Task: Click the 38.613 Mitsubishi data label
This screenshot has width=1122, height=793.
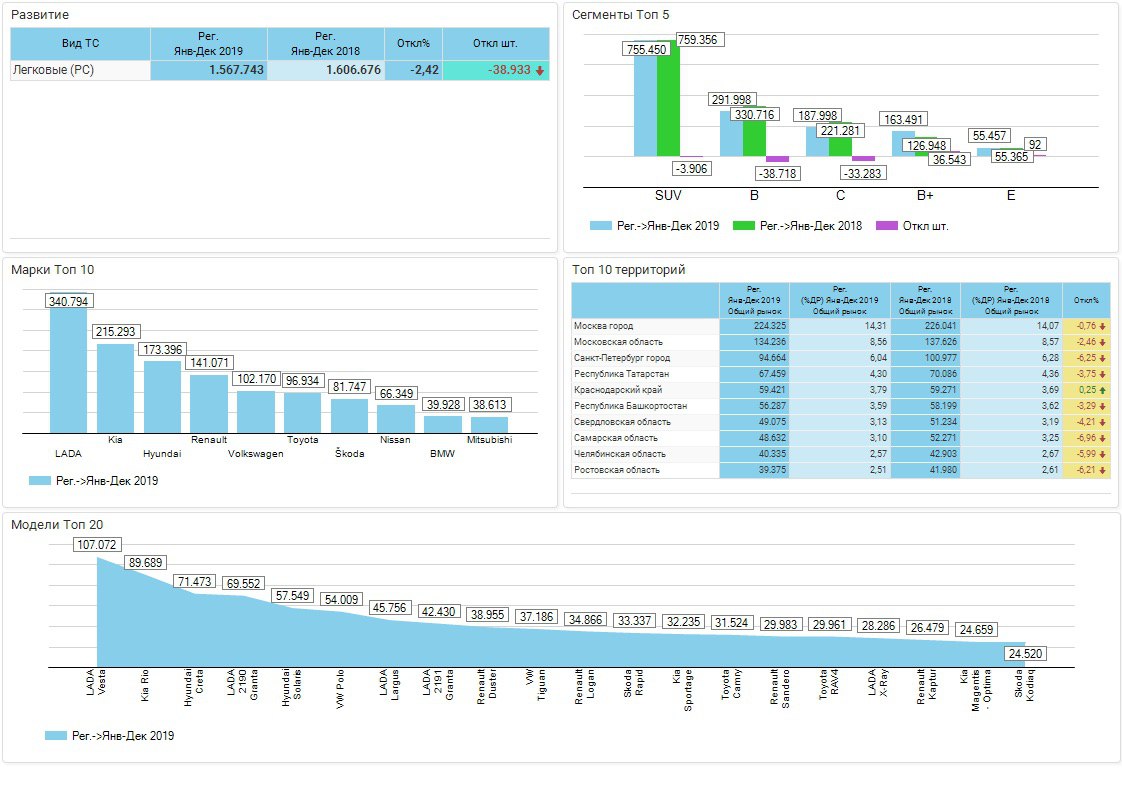Action: coord(490,404)
